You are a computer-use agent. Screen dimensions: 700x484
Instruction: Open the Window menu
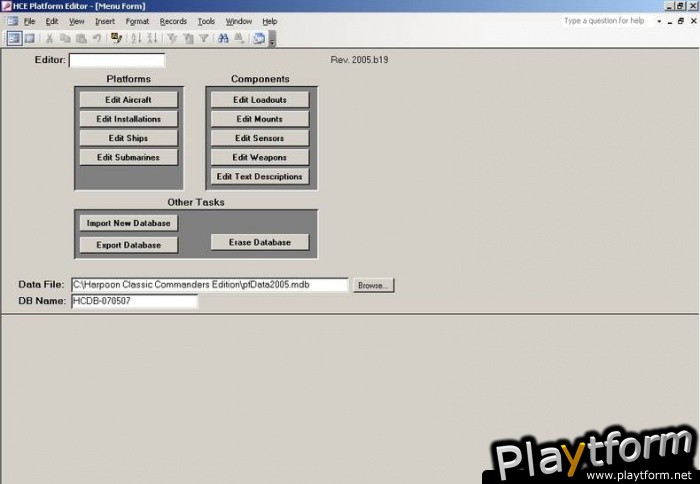(238, 21)
